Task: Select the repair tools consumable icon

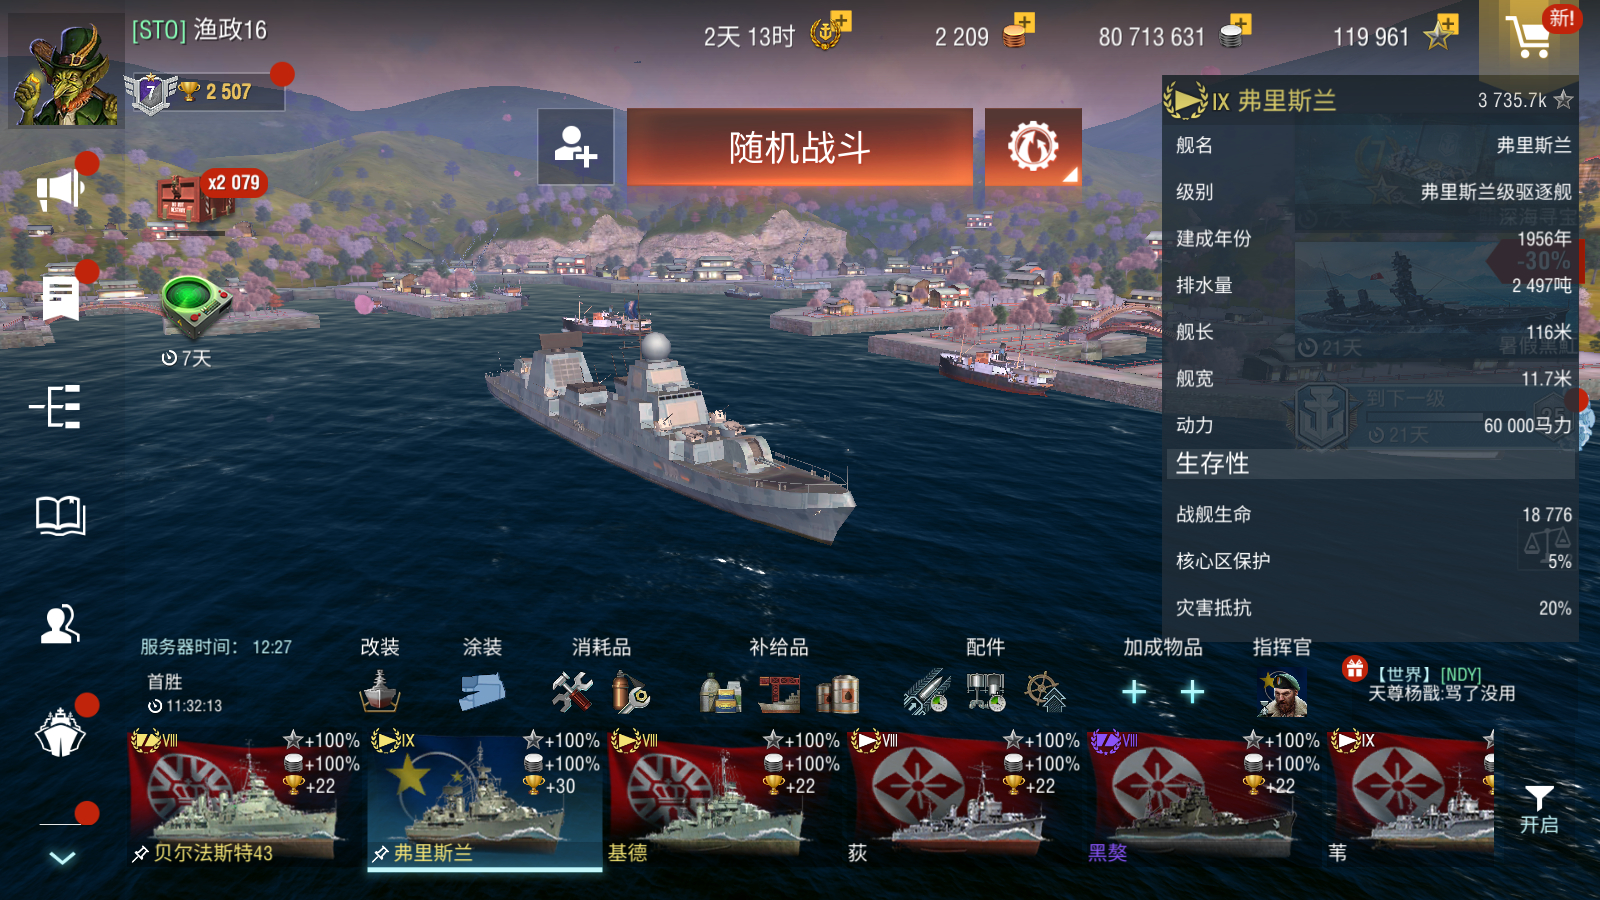Action: (x=572, y=691)
